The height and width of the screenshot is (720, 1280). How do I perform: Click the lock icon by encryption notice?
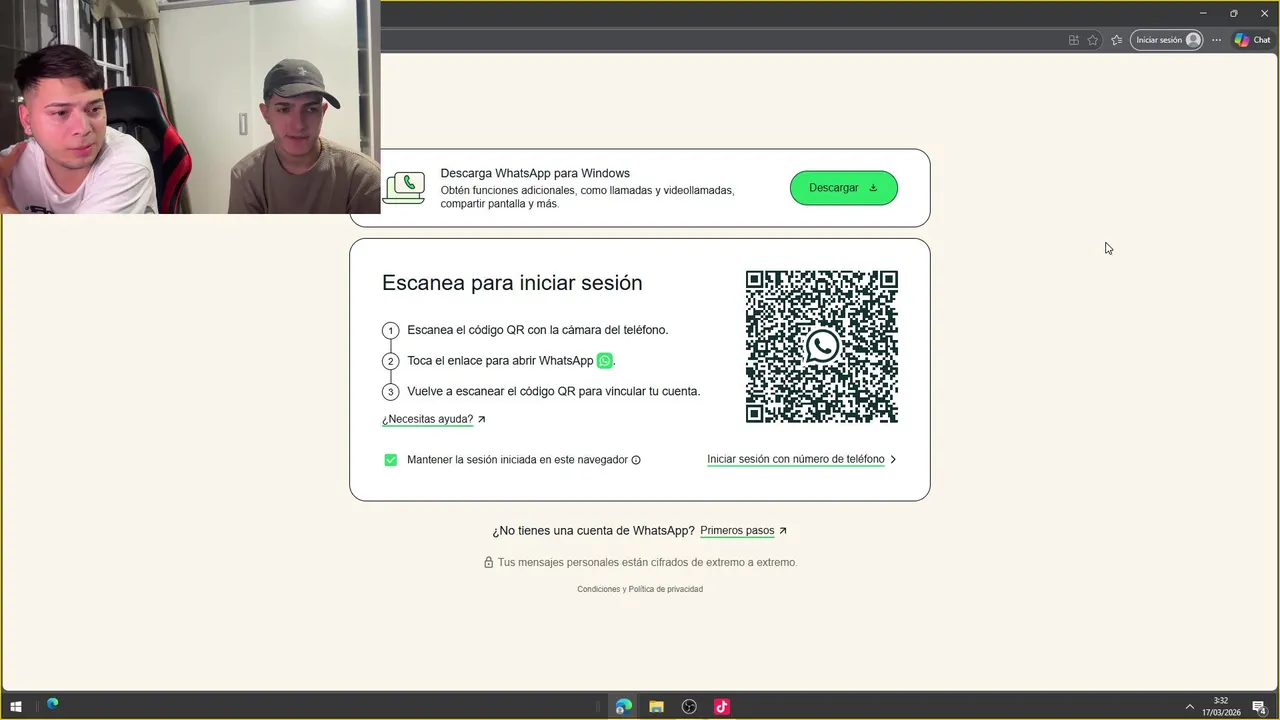click(x=489, y=563)
